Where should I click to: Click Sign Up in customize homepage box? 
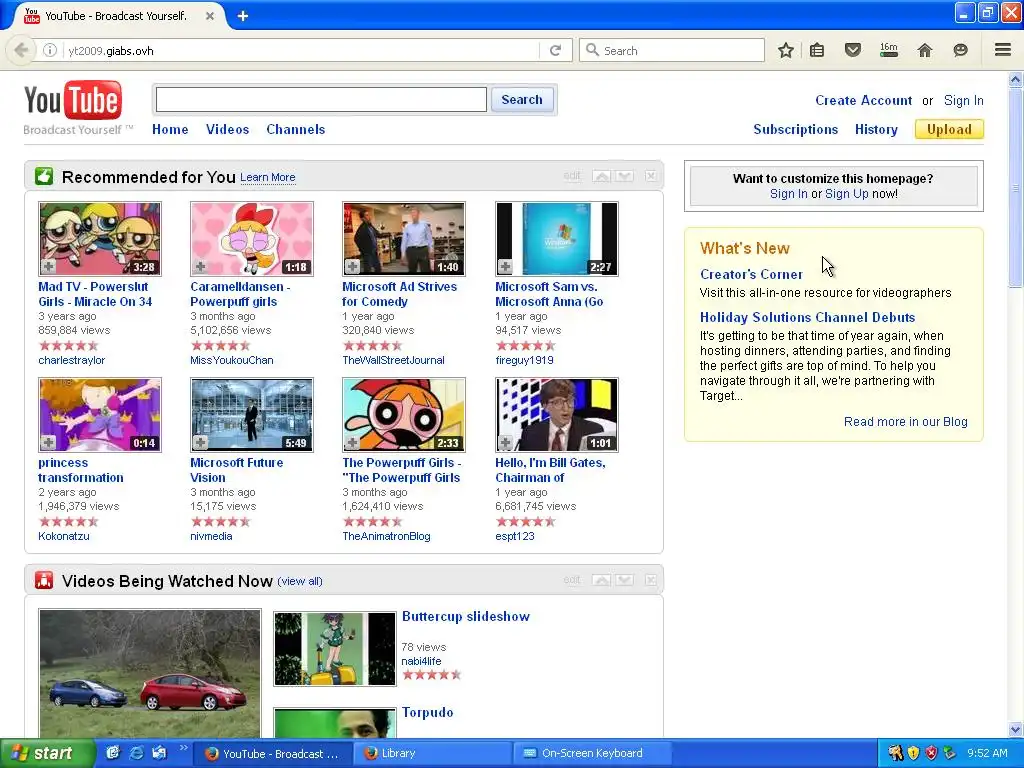(846, 194)
